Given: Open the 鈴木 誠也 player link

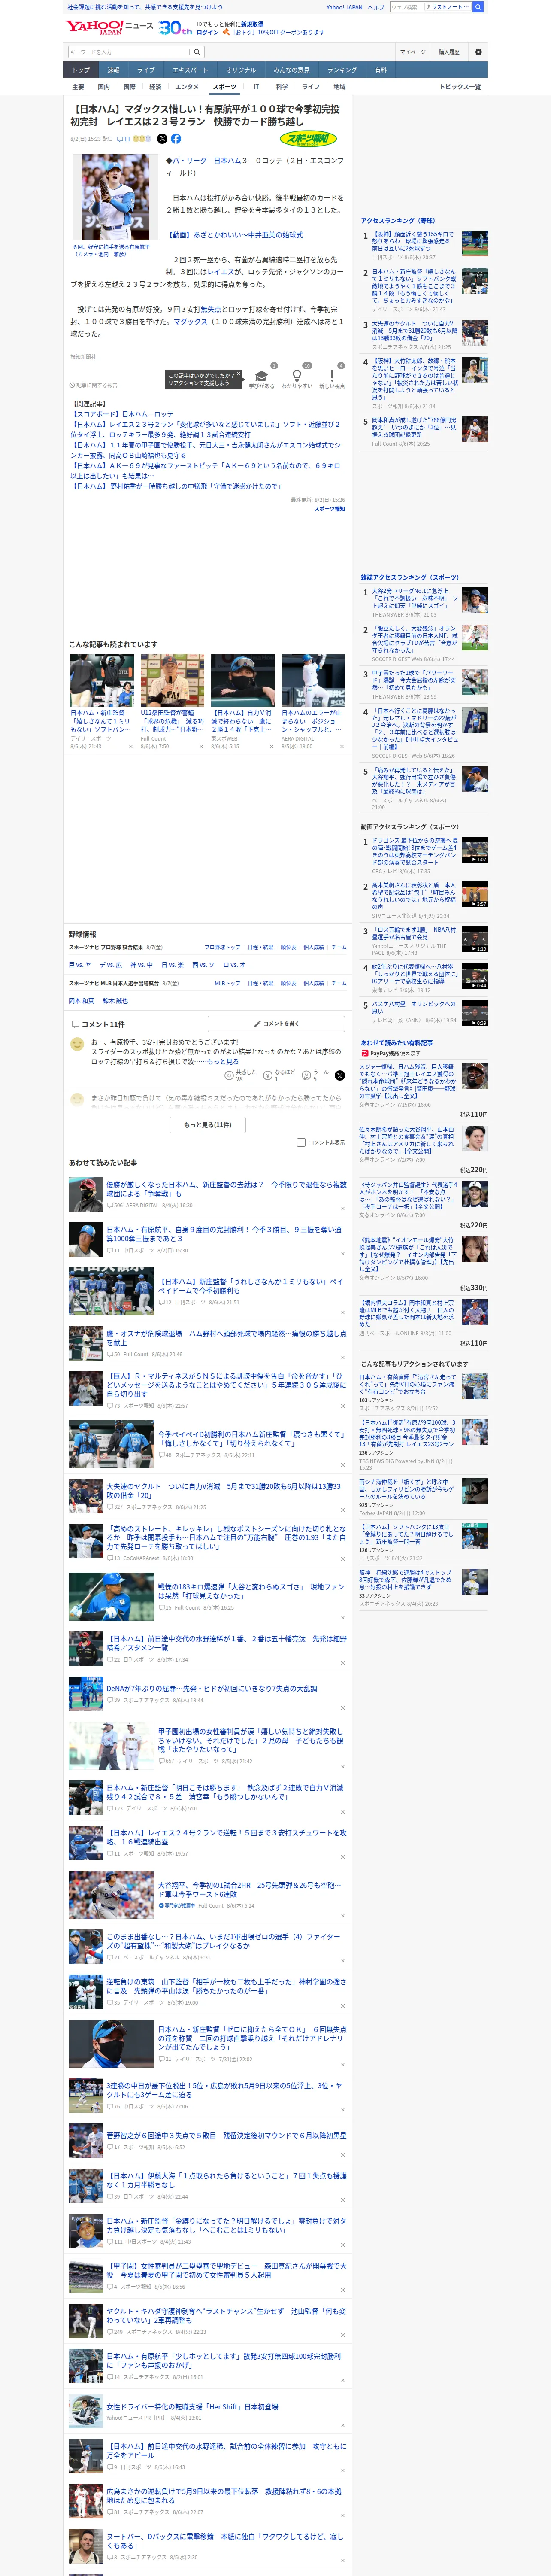Looking at the screenshot, I should [115, 1001].
